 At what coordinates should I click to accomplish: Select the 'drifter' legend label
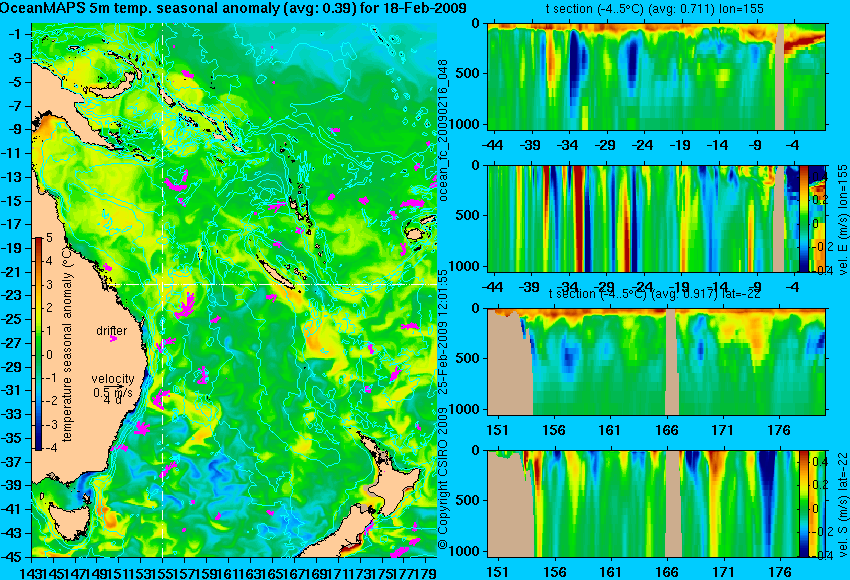coord(112,331)
